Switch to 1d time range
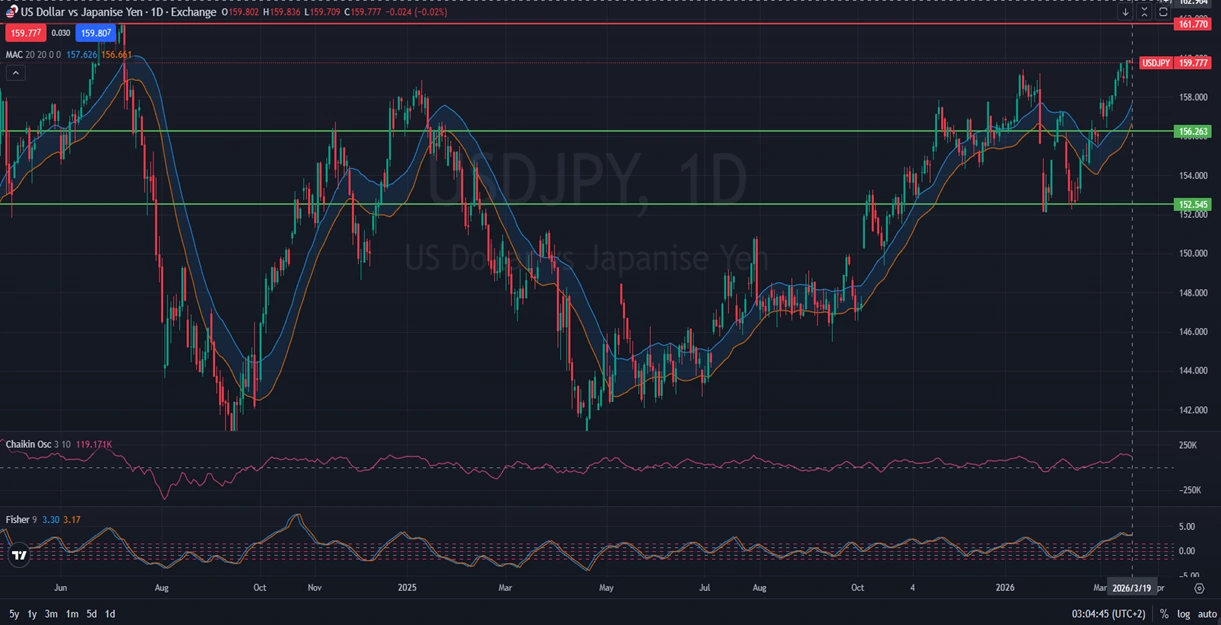Image resolution: width=1221 pixels, height=625 pixels. coord(110,614)
